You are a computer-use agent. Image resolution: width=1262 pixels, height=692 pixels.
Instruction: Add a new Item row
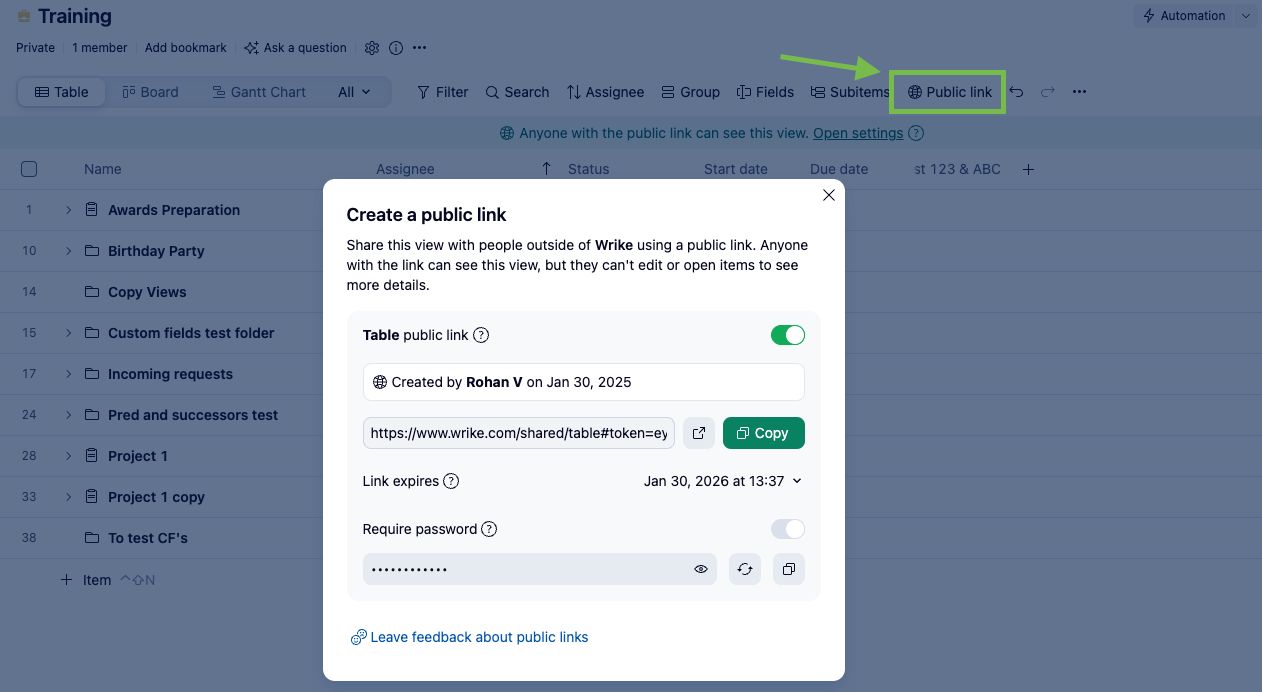click(86, 580)
